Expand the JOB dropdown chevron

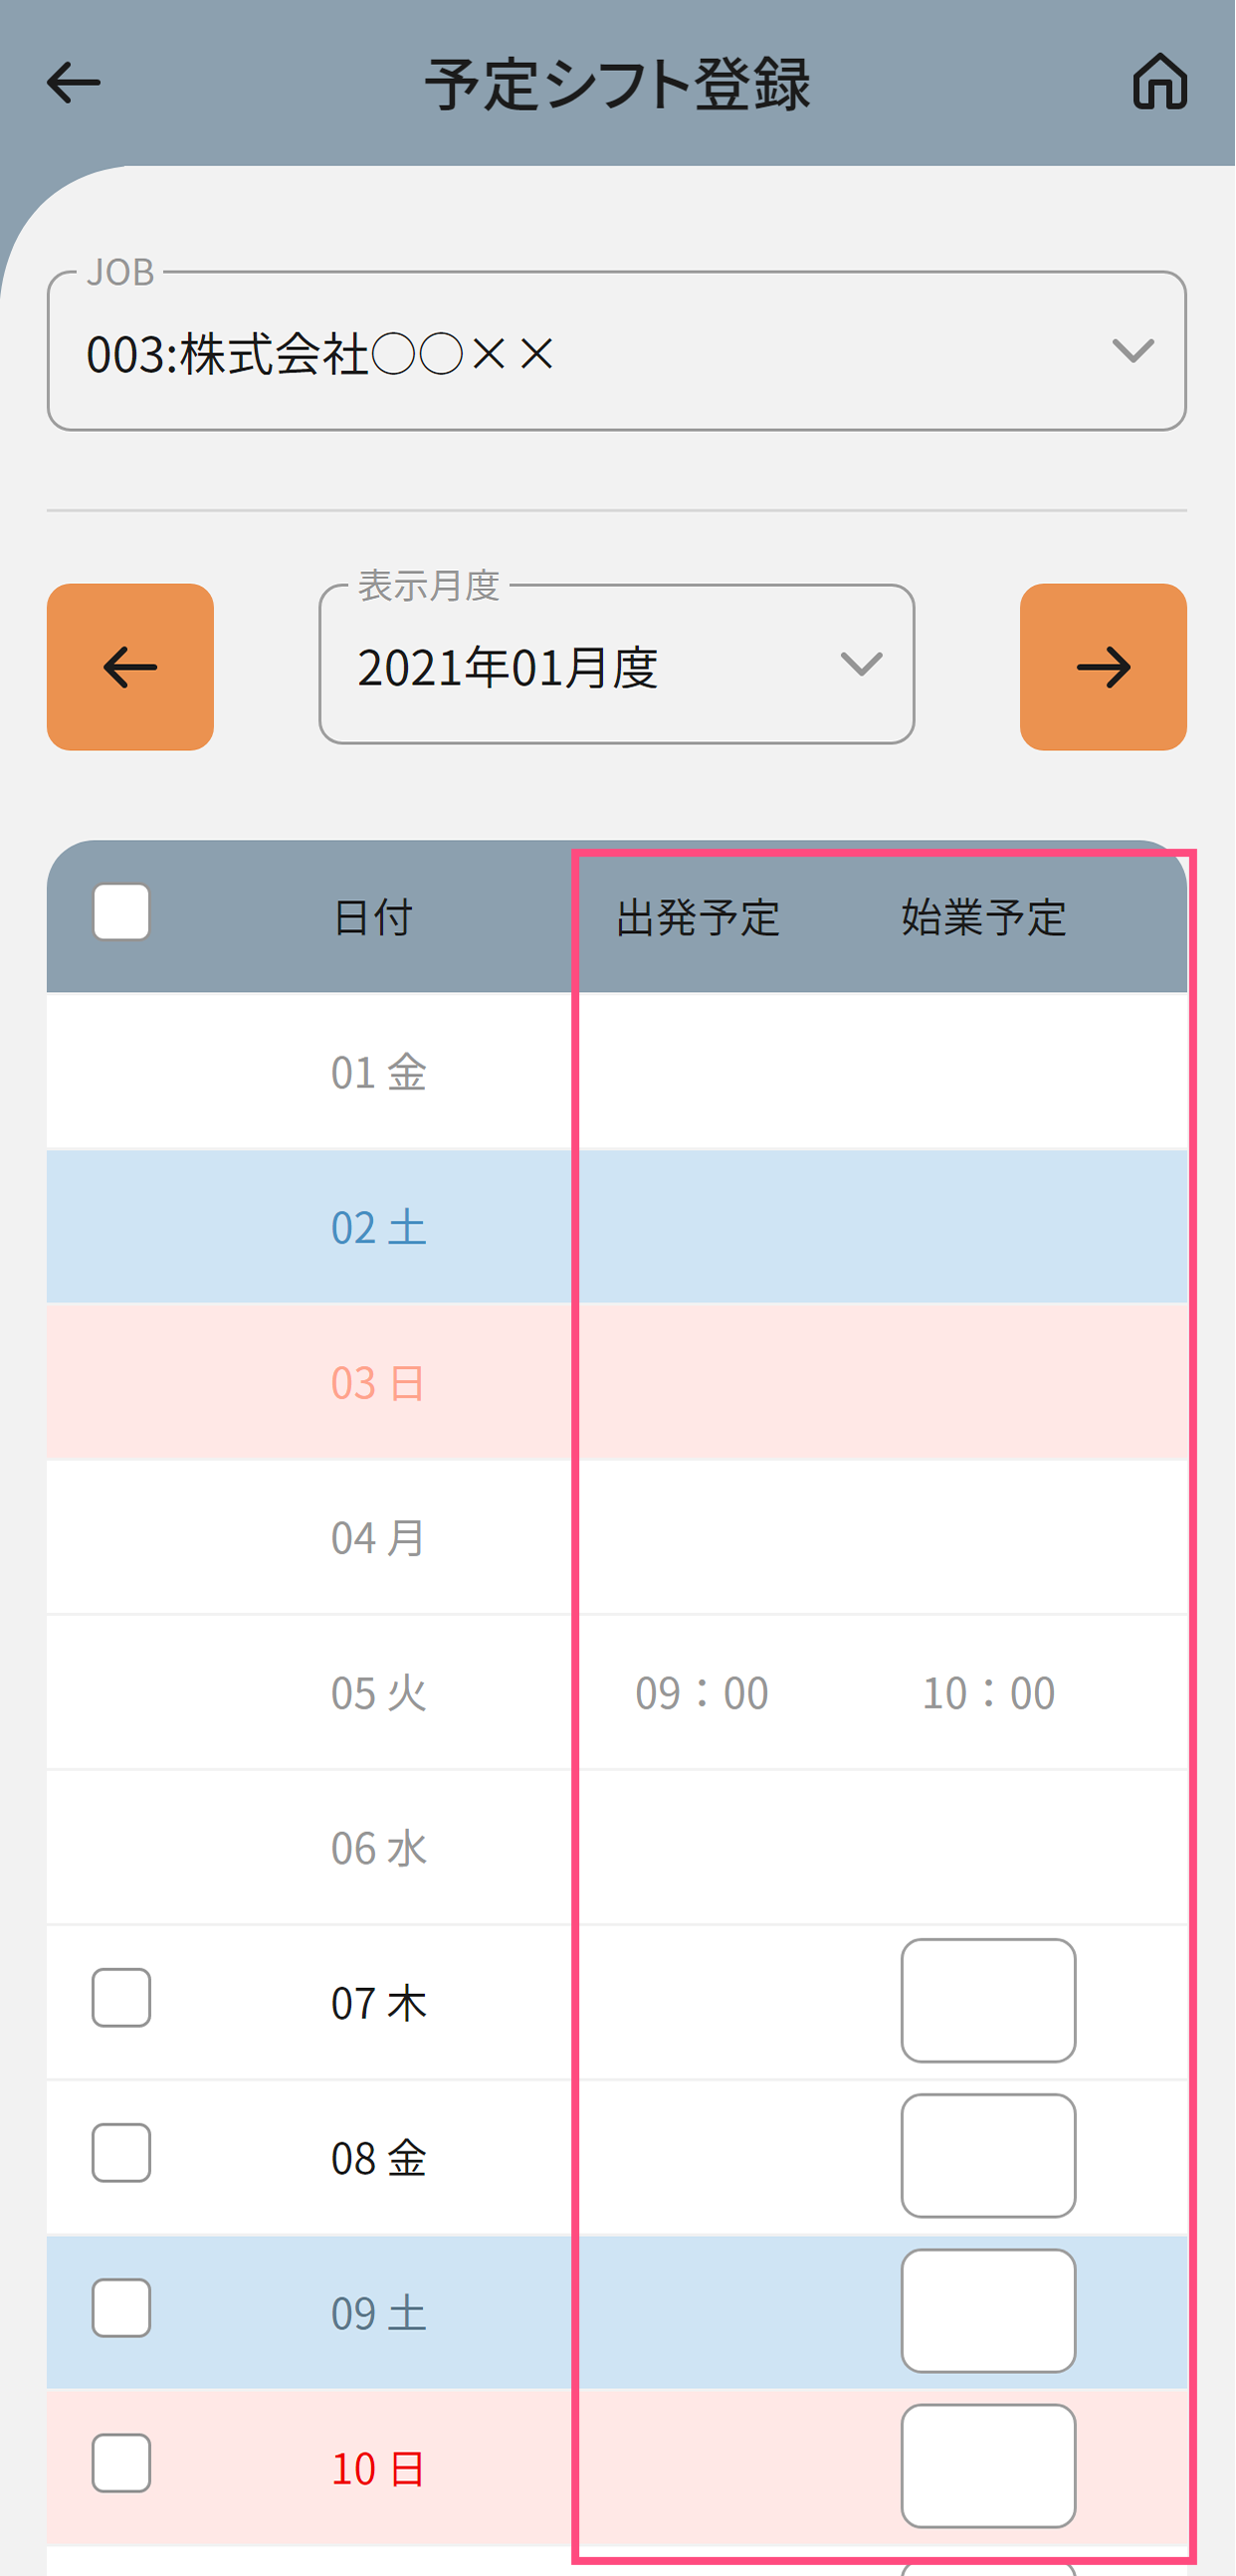1132,351
